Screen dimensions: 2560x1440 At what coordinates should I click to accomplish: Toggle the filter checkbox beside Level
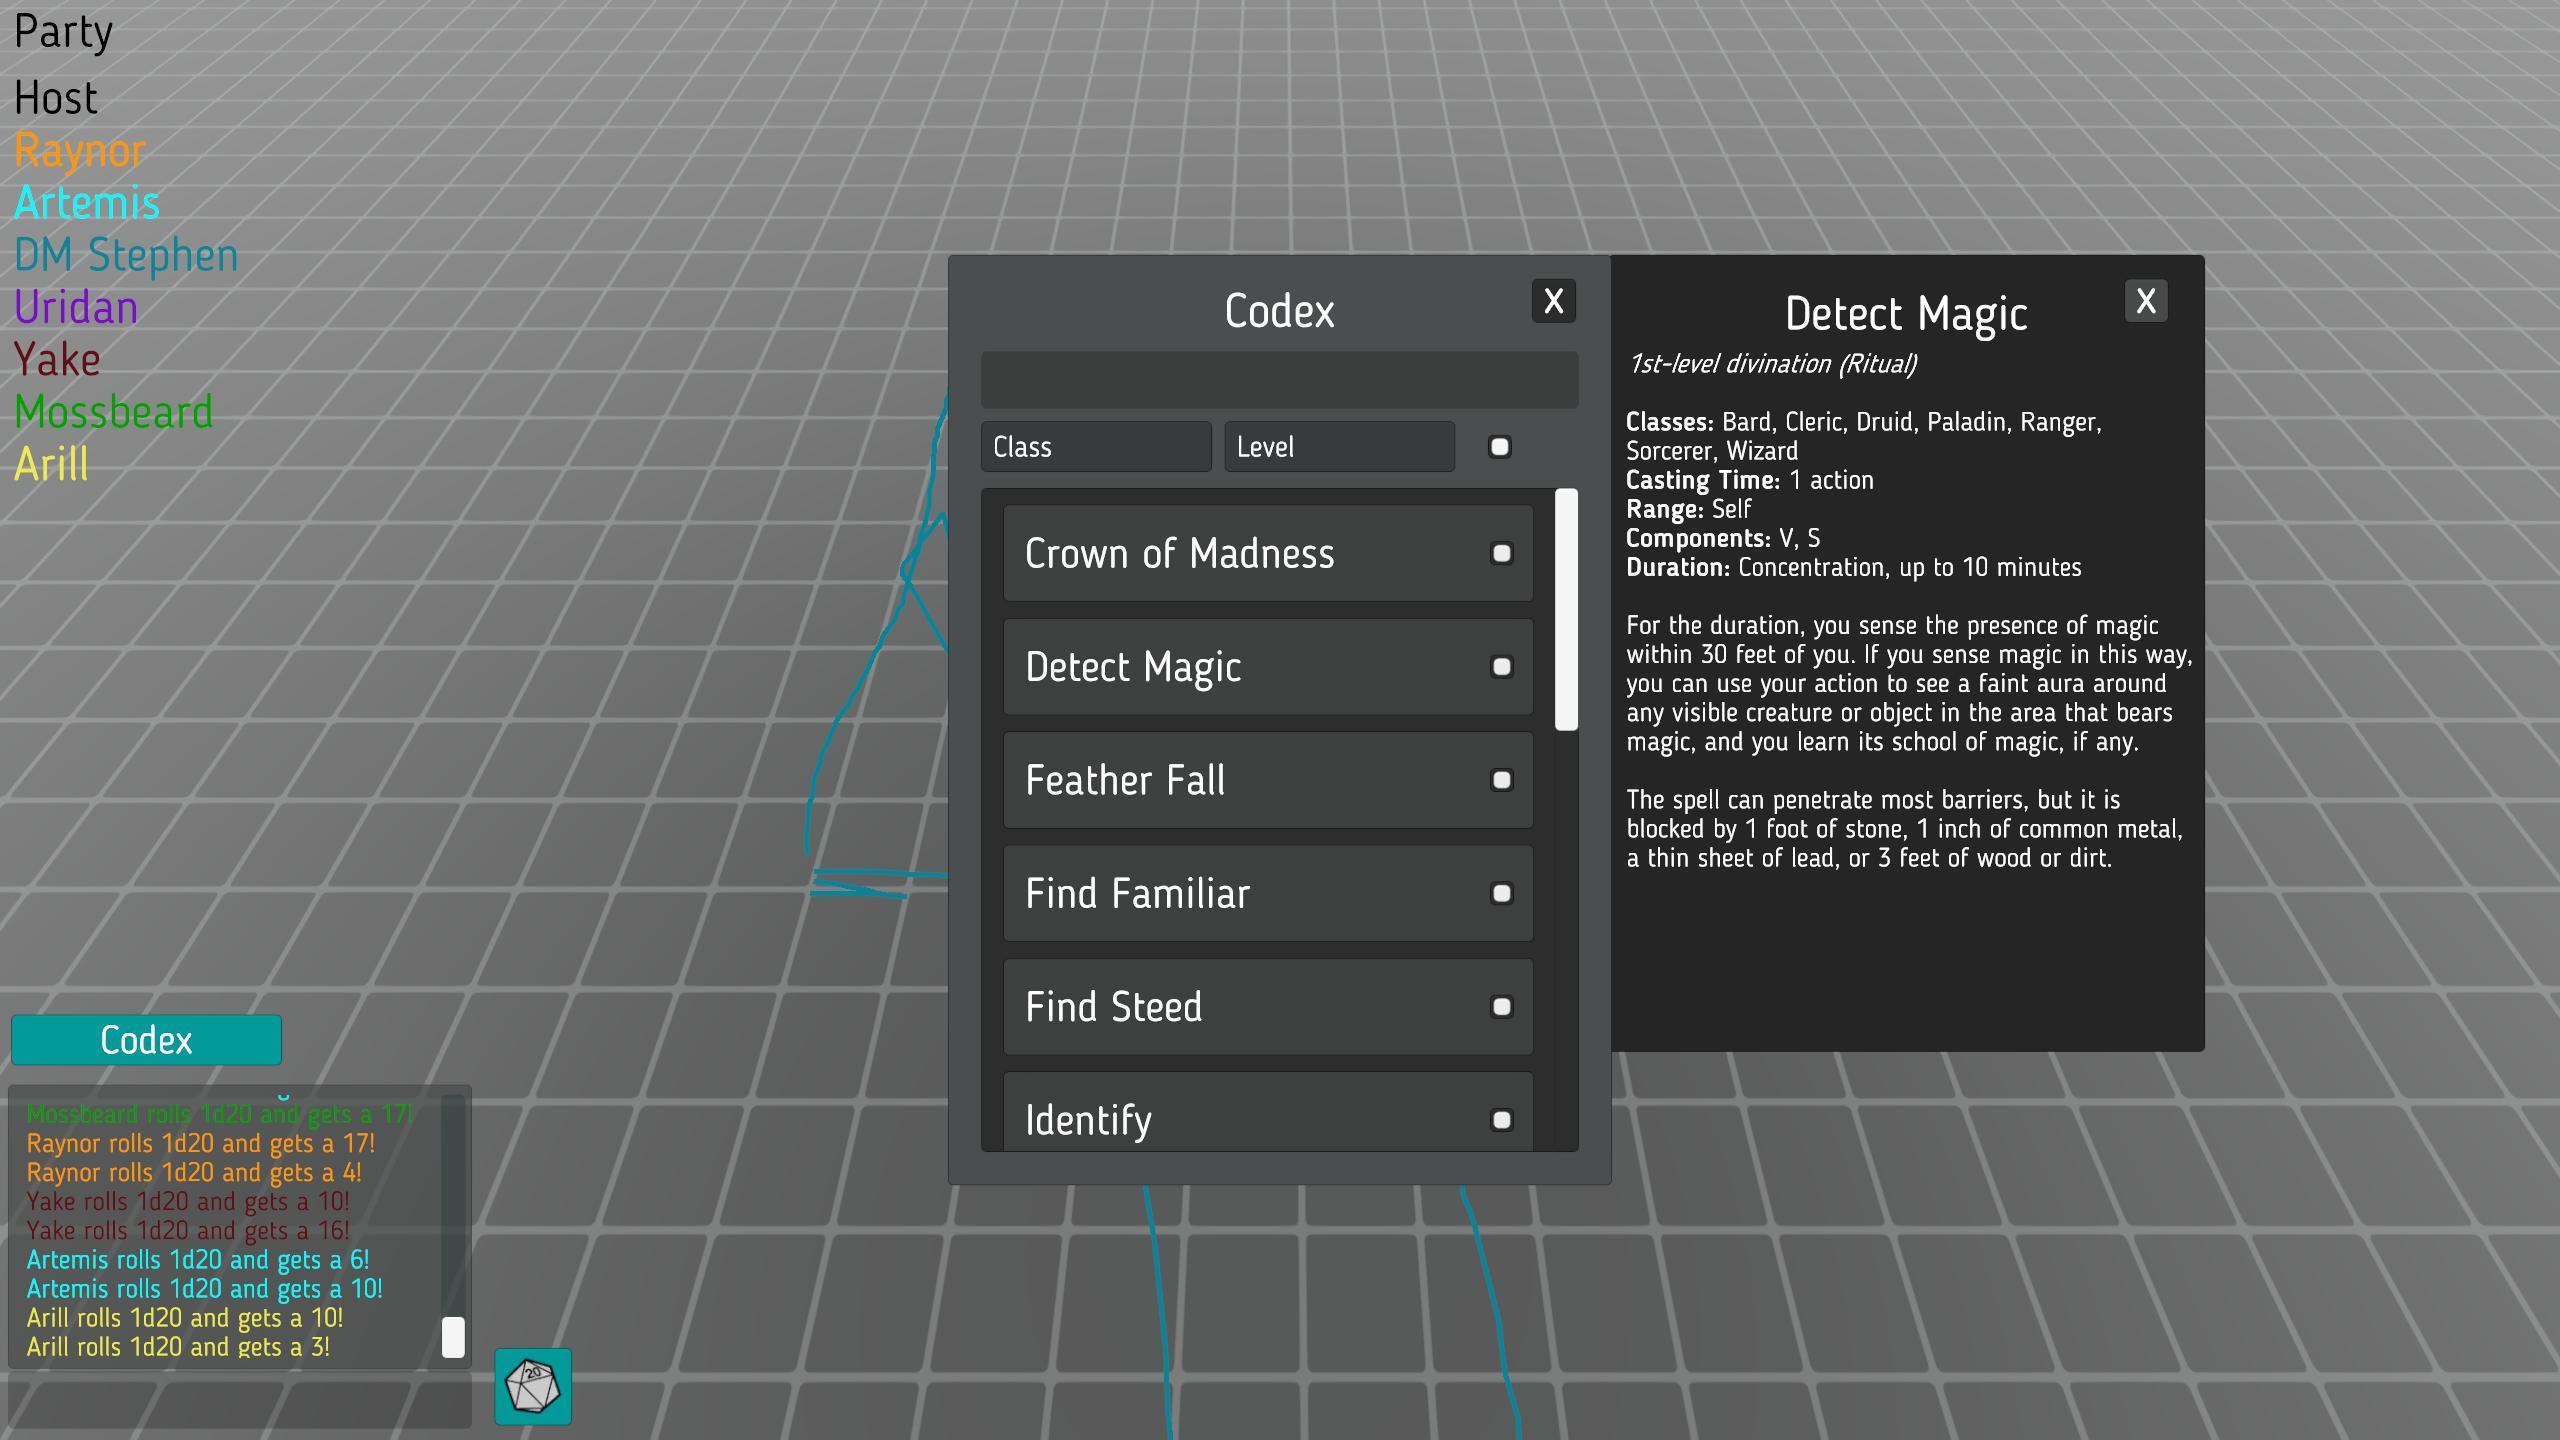click(1499, 447)
